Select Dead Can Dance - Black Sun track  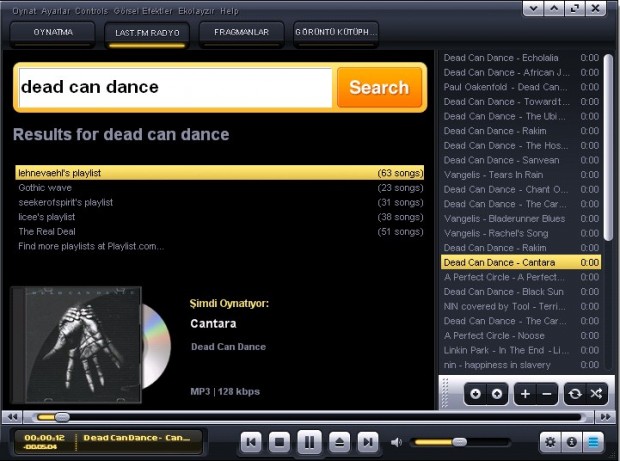click(x=521, y=292)
